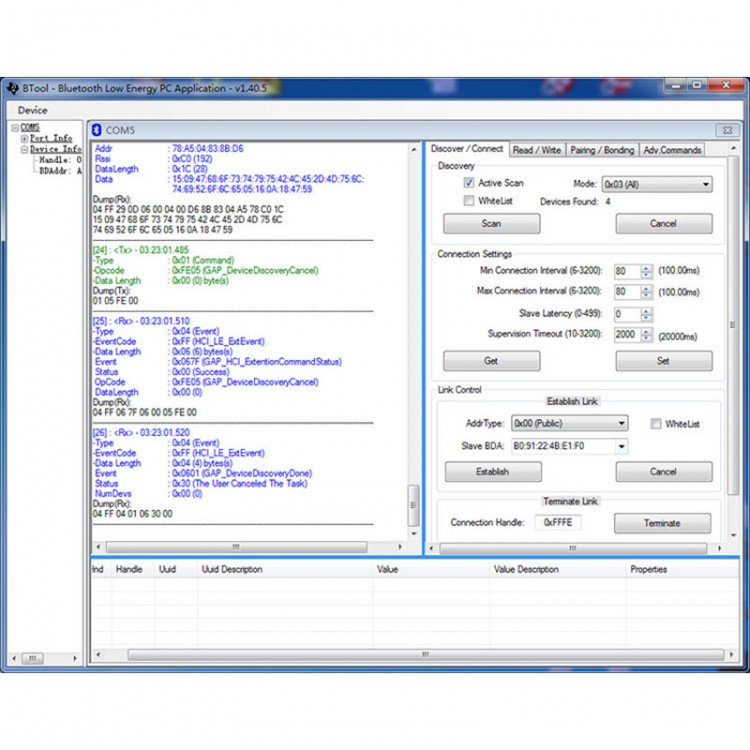The width and height of the screenshot is (750, 750).
Task: Click the Slave BDA address text
Action: coord(549,446)
